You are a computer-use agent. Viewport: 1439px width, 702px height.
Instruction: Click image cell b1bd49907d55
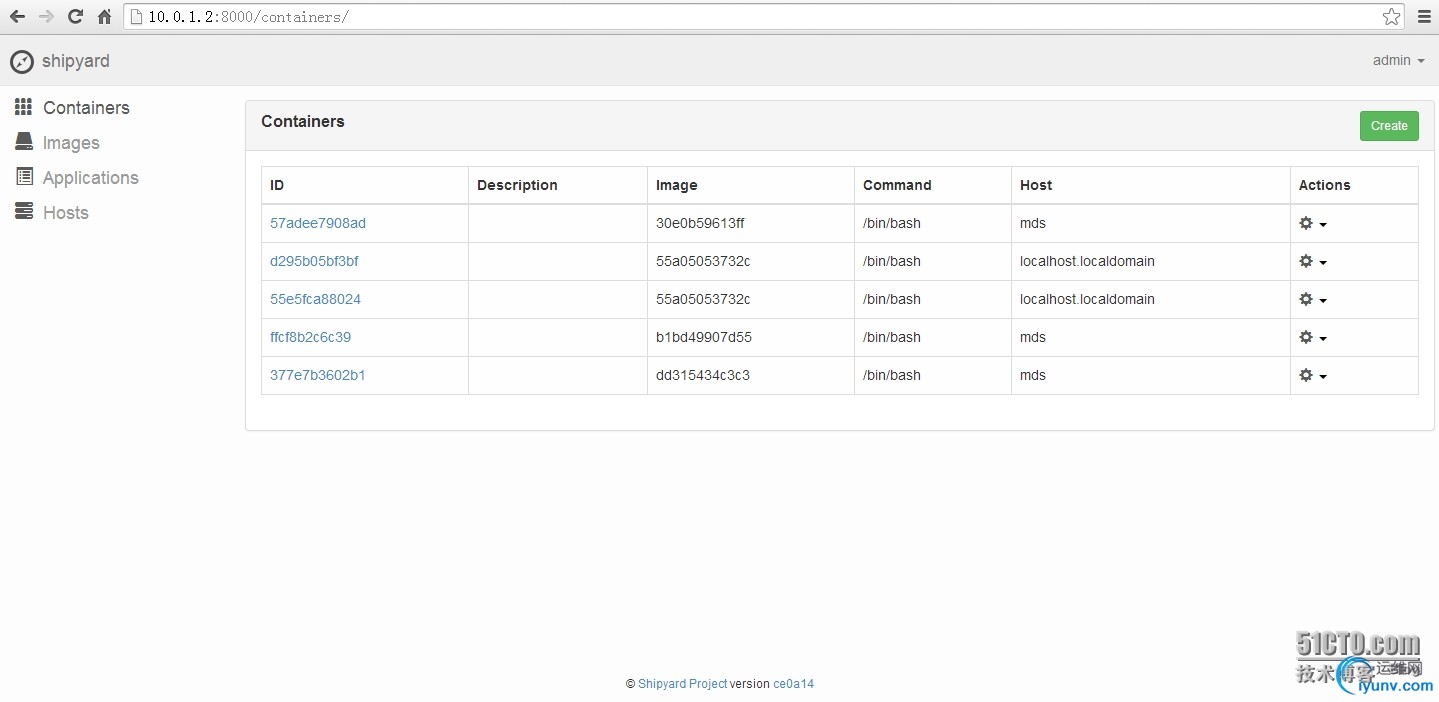click(x=704, y=337)
